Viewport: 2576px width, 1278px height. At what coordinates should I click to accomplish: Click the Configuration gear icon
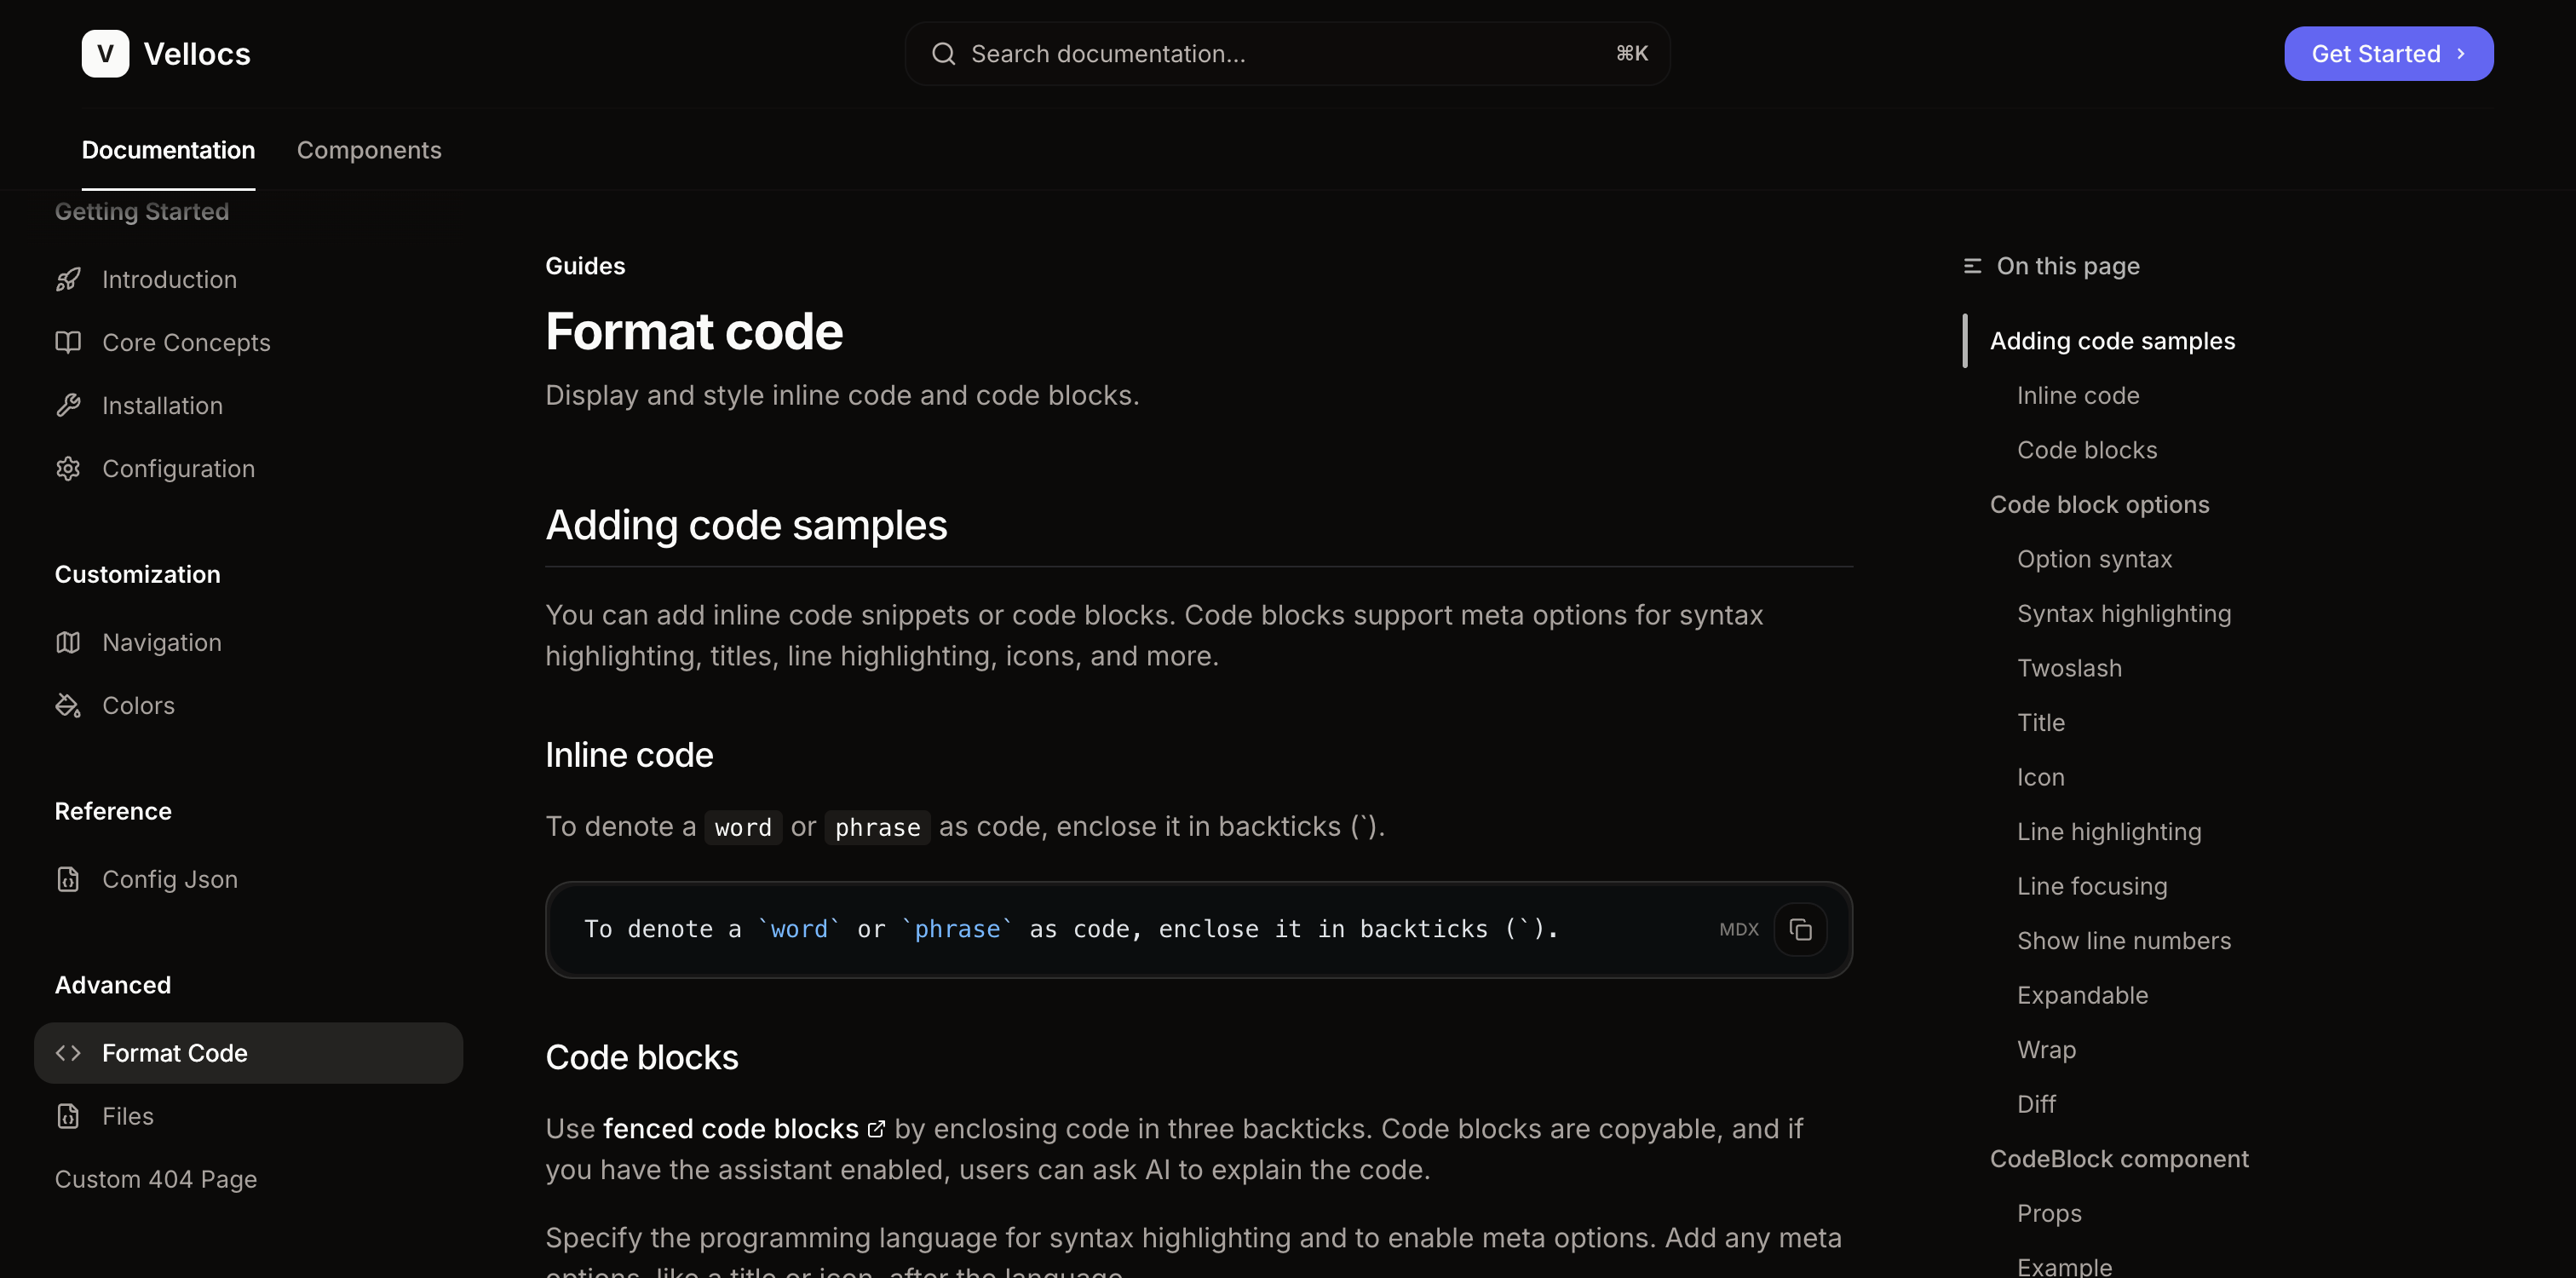(67, 468)
